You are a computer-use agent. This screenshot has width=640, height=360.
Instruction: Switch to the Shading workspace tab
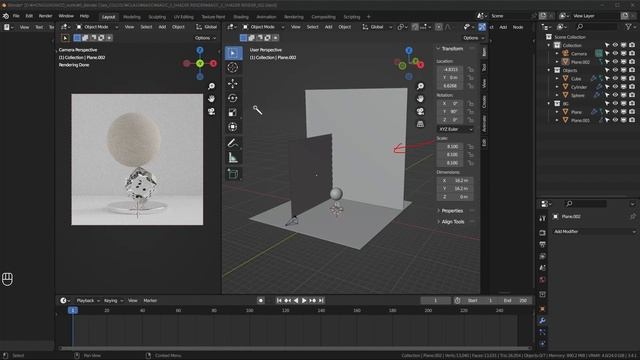(241, 17)
